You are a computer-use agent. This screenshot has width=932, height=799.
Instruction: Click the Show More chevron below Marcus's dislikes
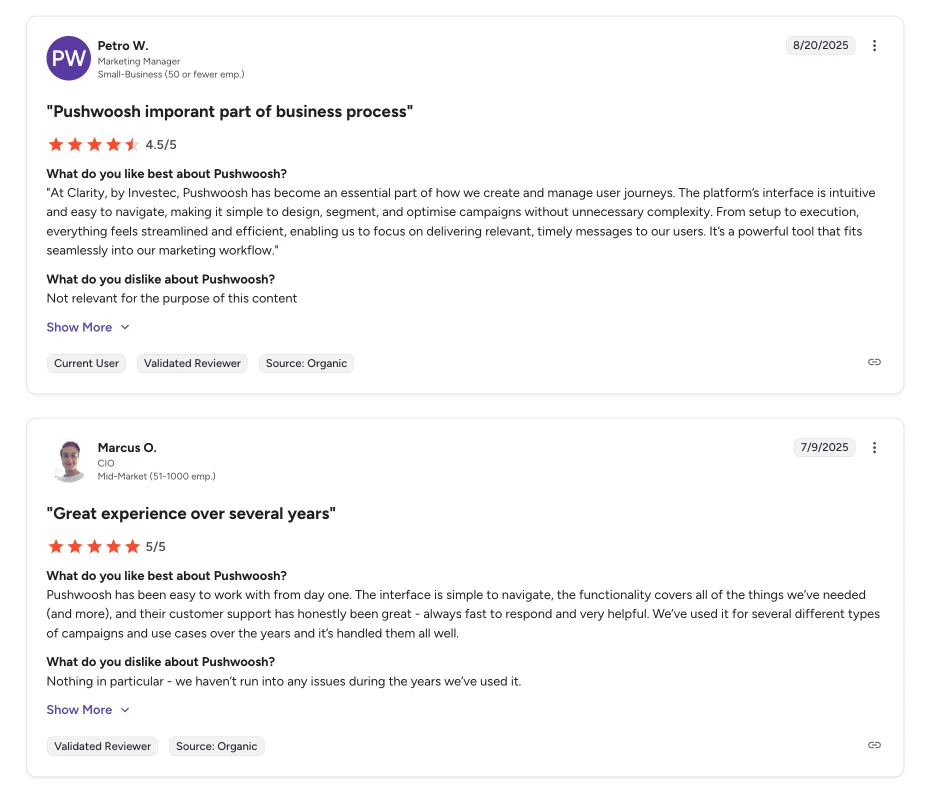(124, 710)
